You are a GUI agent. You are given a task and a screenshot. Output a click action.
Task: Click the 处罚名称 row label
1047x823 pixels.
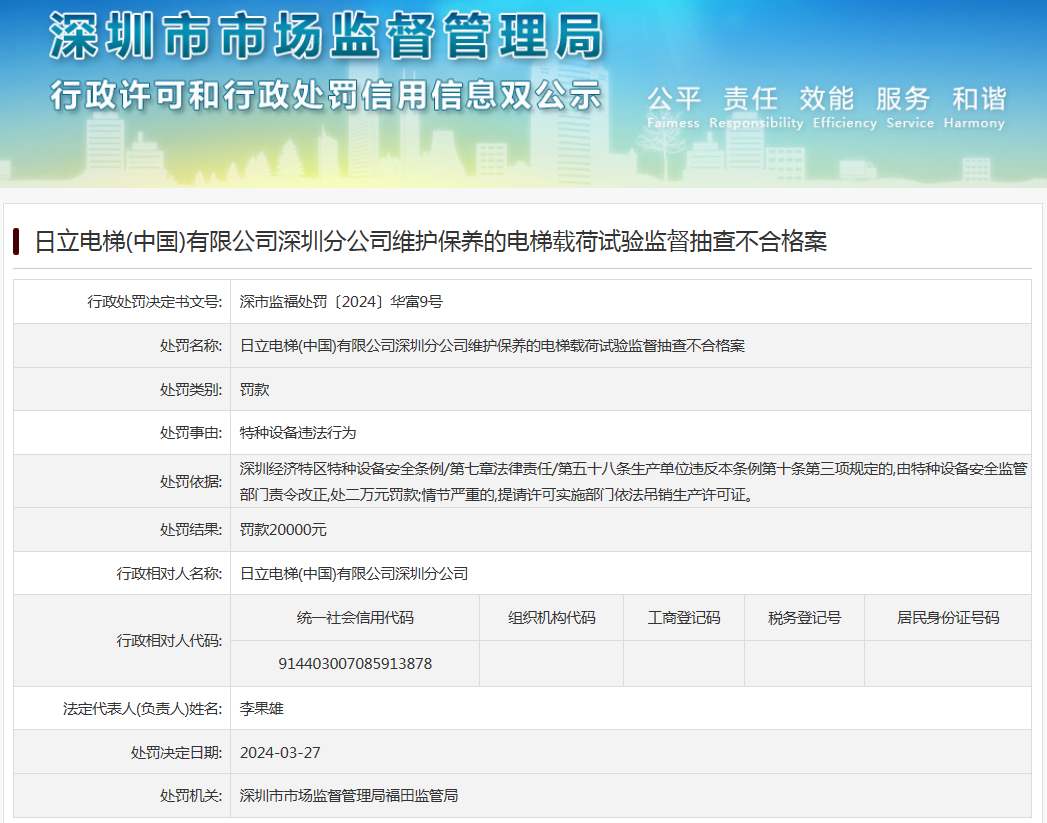[190, 346]
